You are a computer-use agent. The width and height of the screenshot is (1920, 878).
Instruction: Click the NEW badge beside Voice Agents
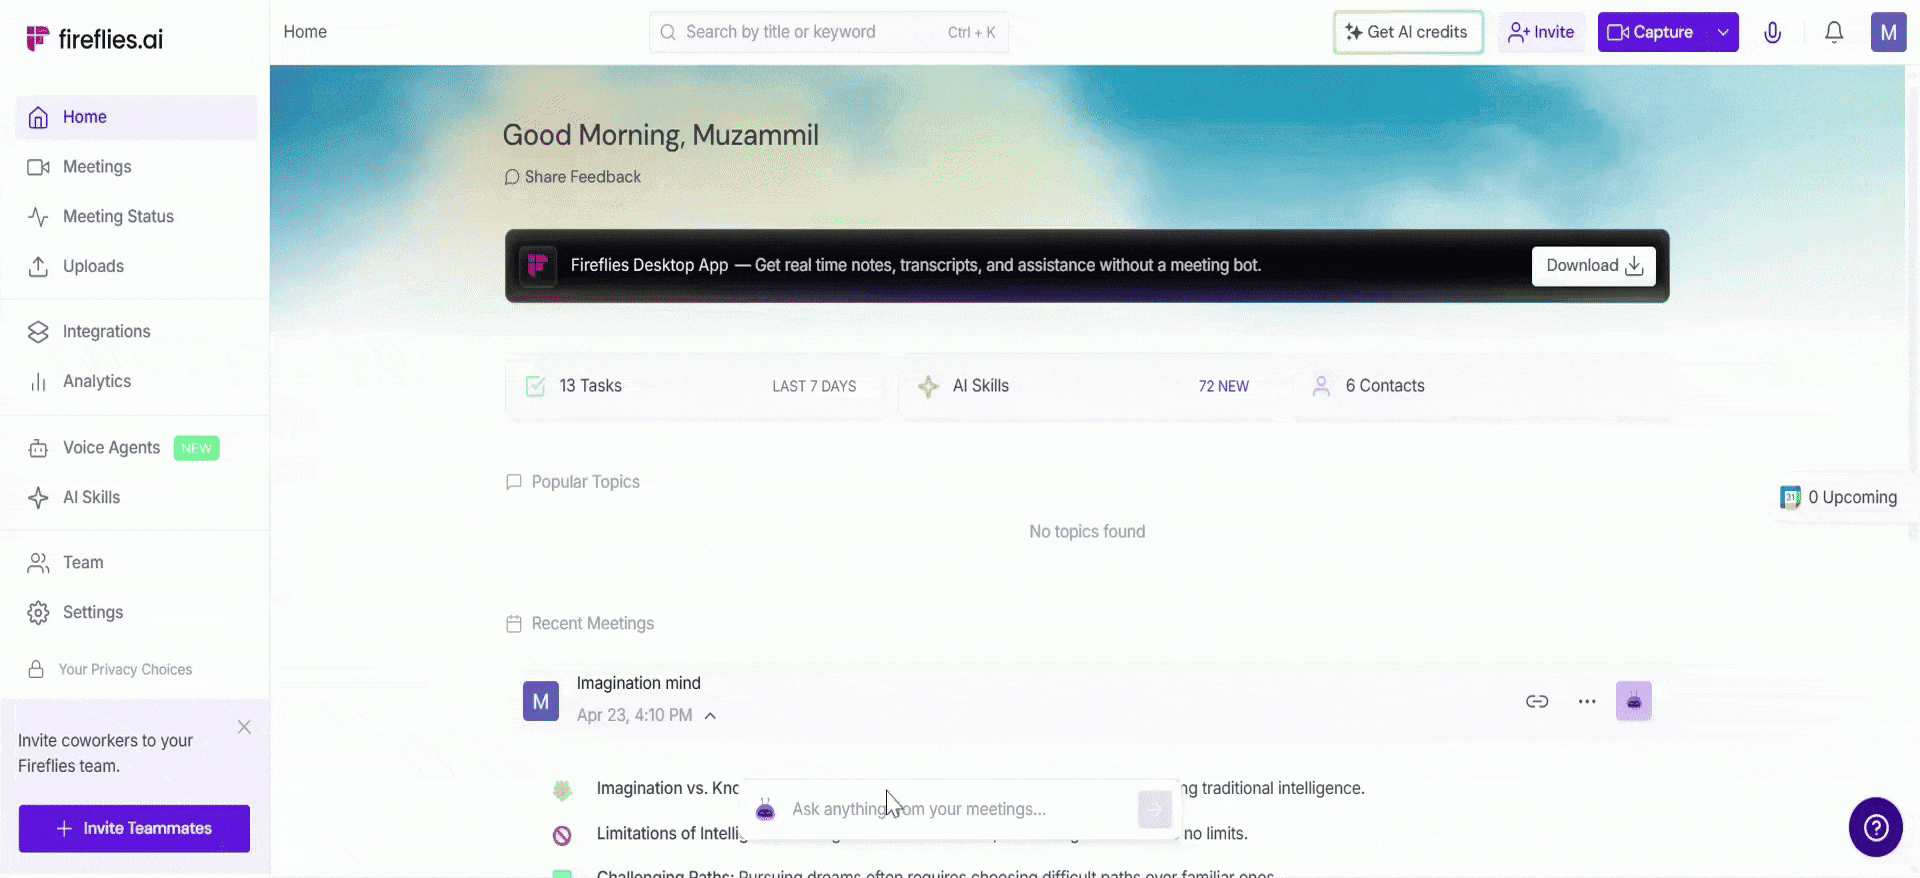(196, 448)
